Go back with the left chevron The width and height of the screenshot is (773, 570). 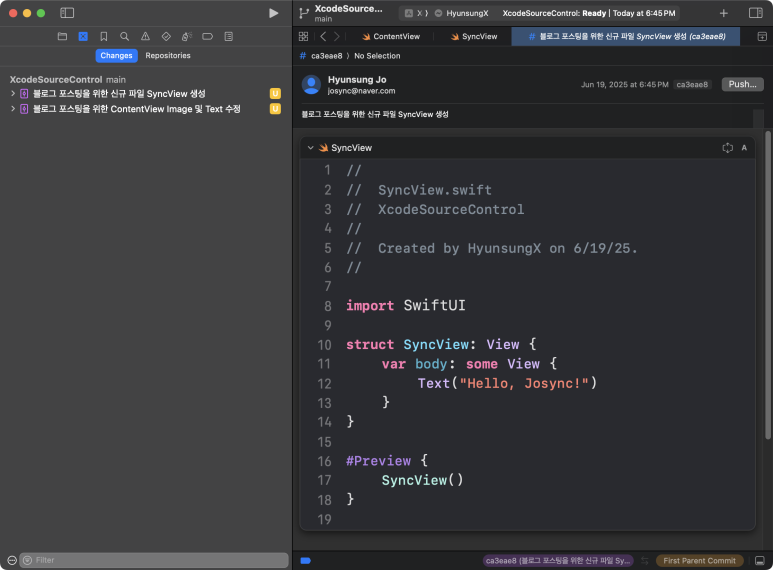tap(323, 36)
